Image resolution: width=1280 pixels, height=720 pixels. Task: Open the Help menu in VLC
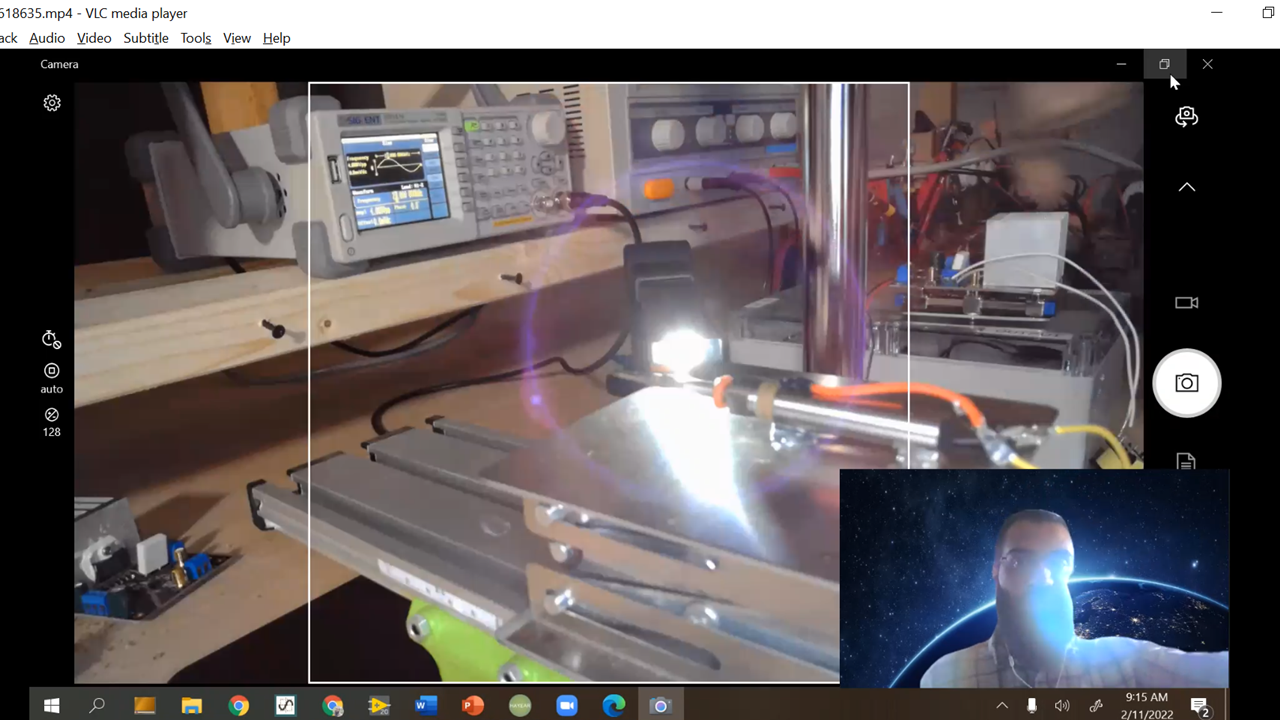click(x=277, y=38)
